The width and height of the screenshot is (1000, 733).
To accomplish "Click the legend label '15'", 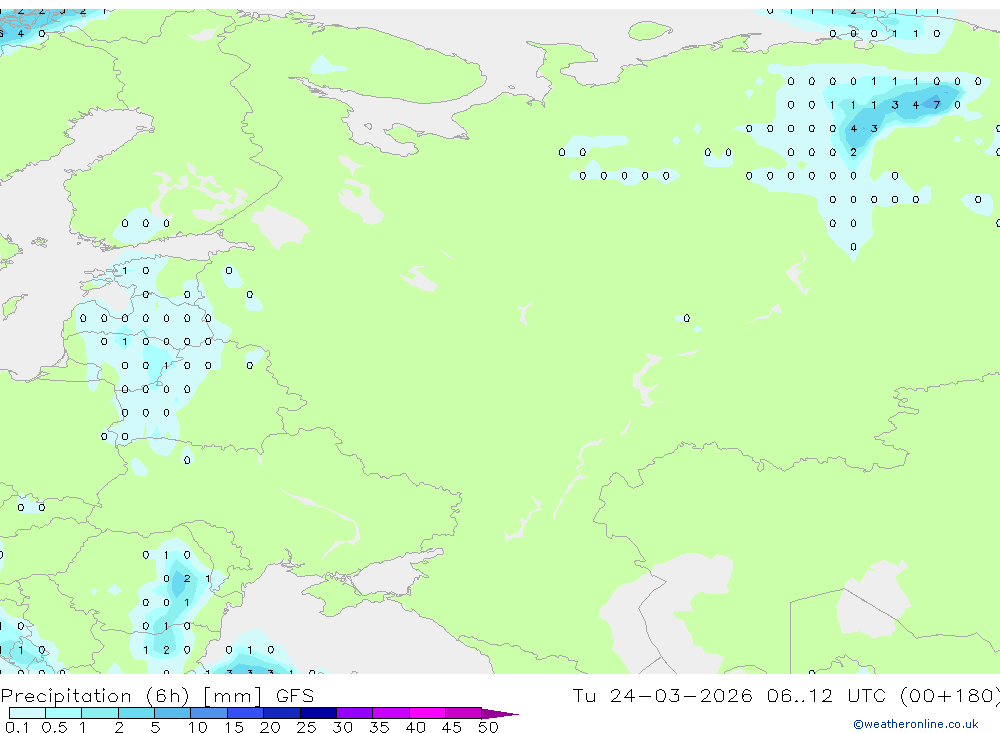I will (x=233, y=727).
